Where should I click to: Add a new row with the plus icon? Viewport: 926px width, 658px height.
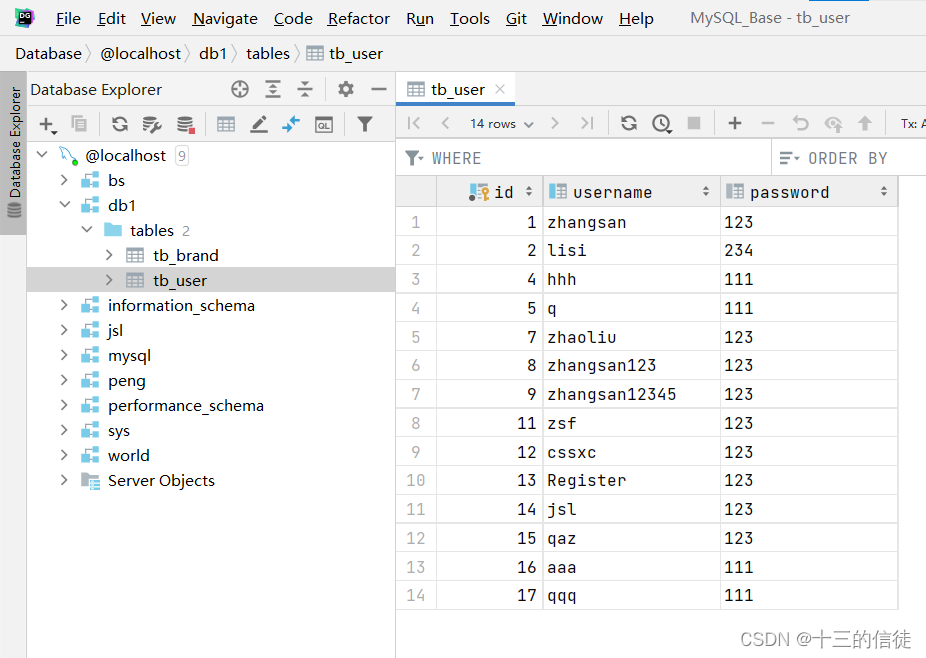[x=735, y=123]
